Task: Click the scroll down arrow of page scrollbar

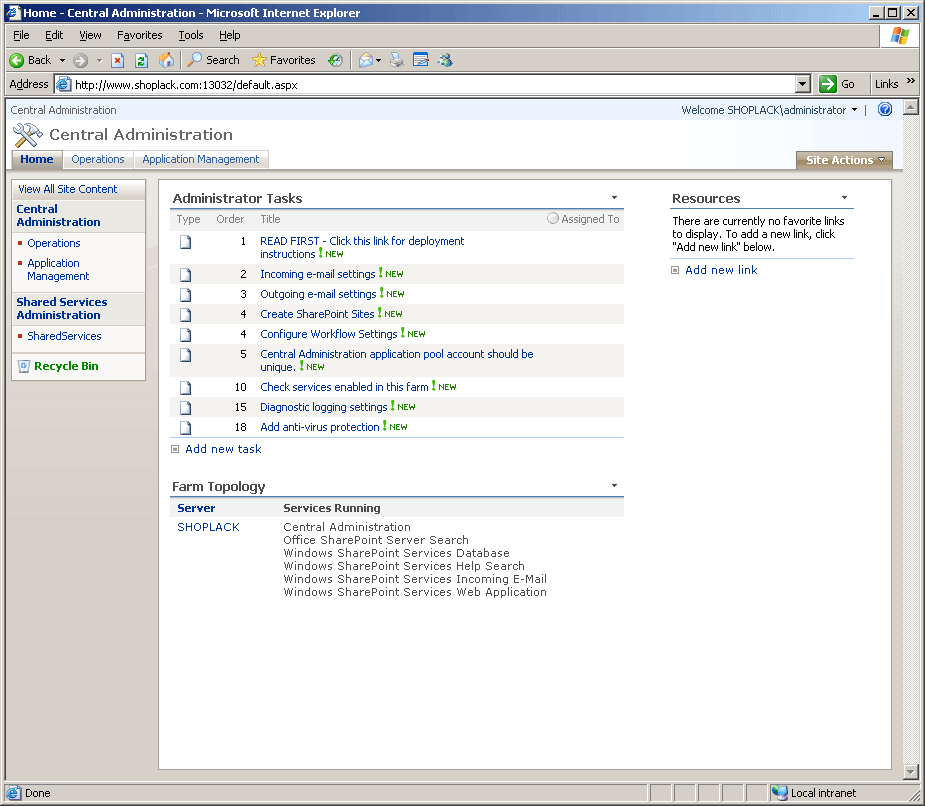Action: coord(911,771)
